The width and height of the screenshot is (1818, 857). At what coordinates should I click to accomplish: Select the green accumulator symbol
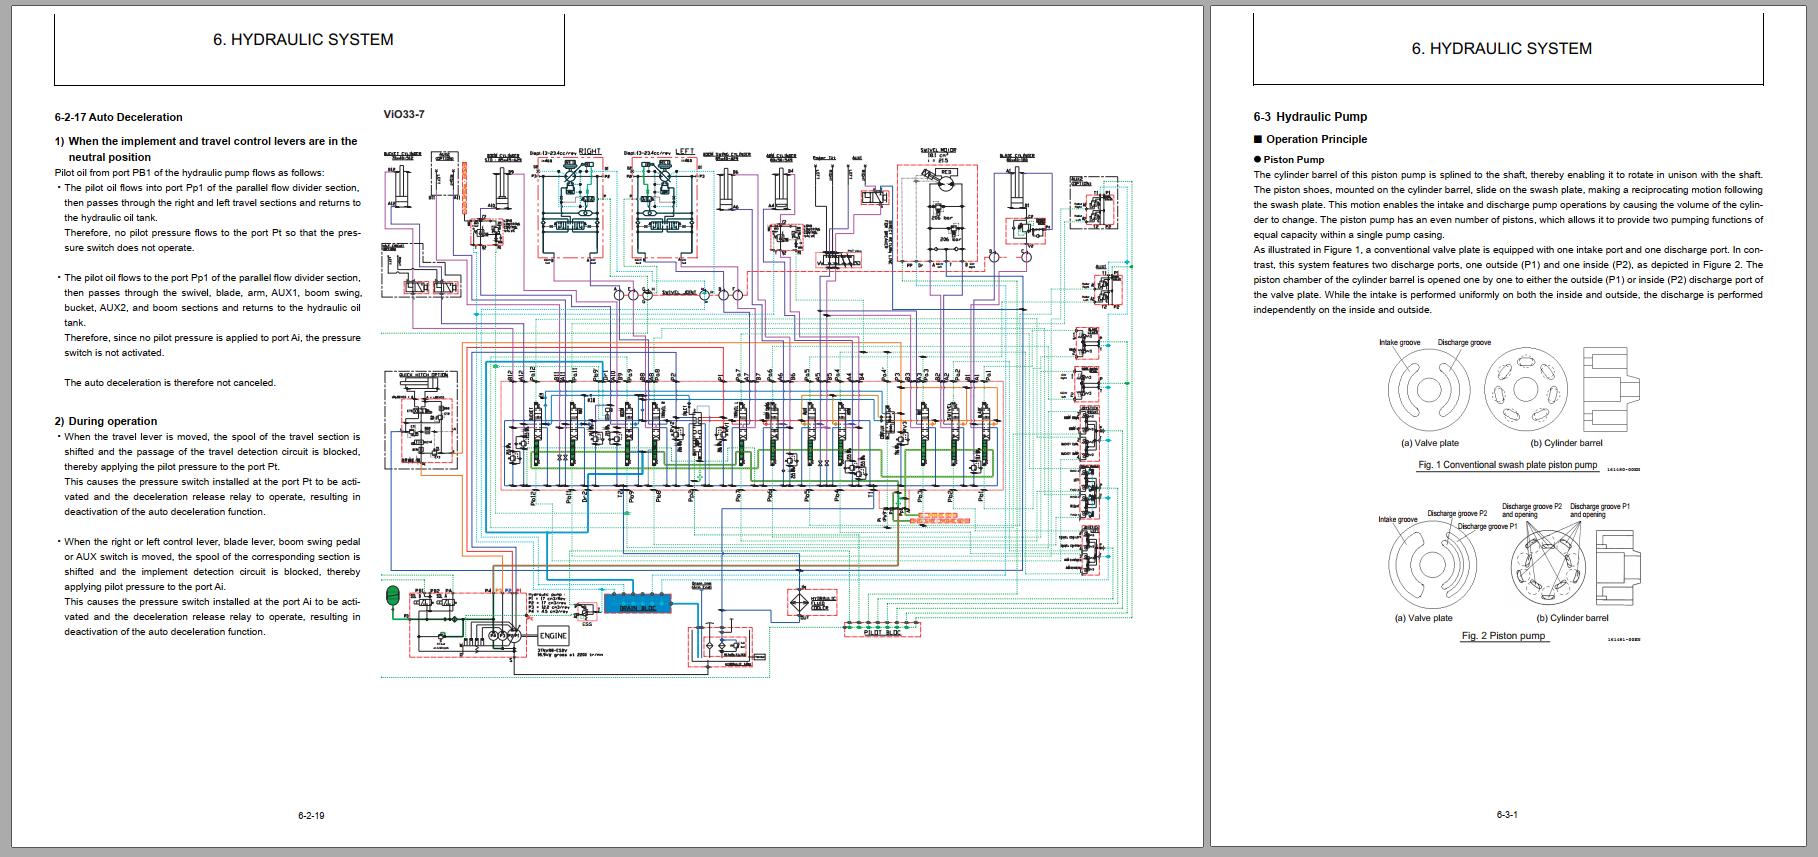pos(392,597)
